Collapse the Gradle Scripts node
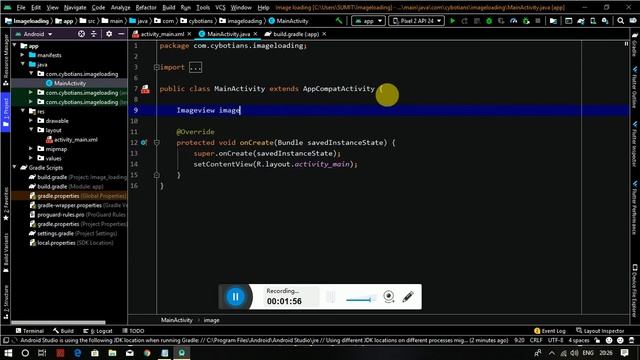Screen dimensions: 640x360 point(15,167)
